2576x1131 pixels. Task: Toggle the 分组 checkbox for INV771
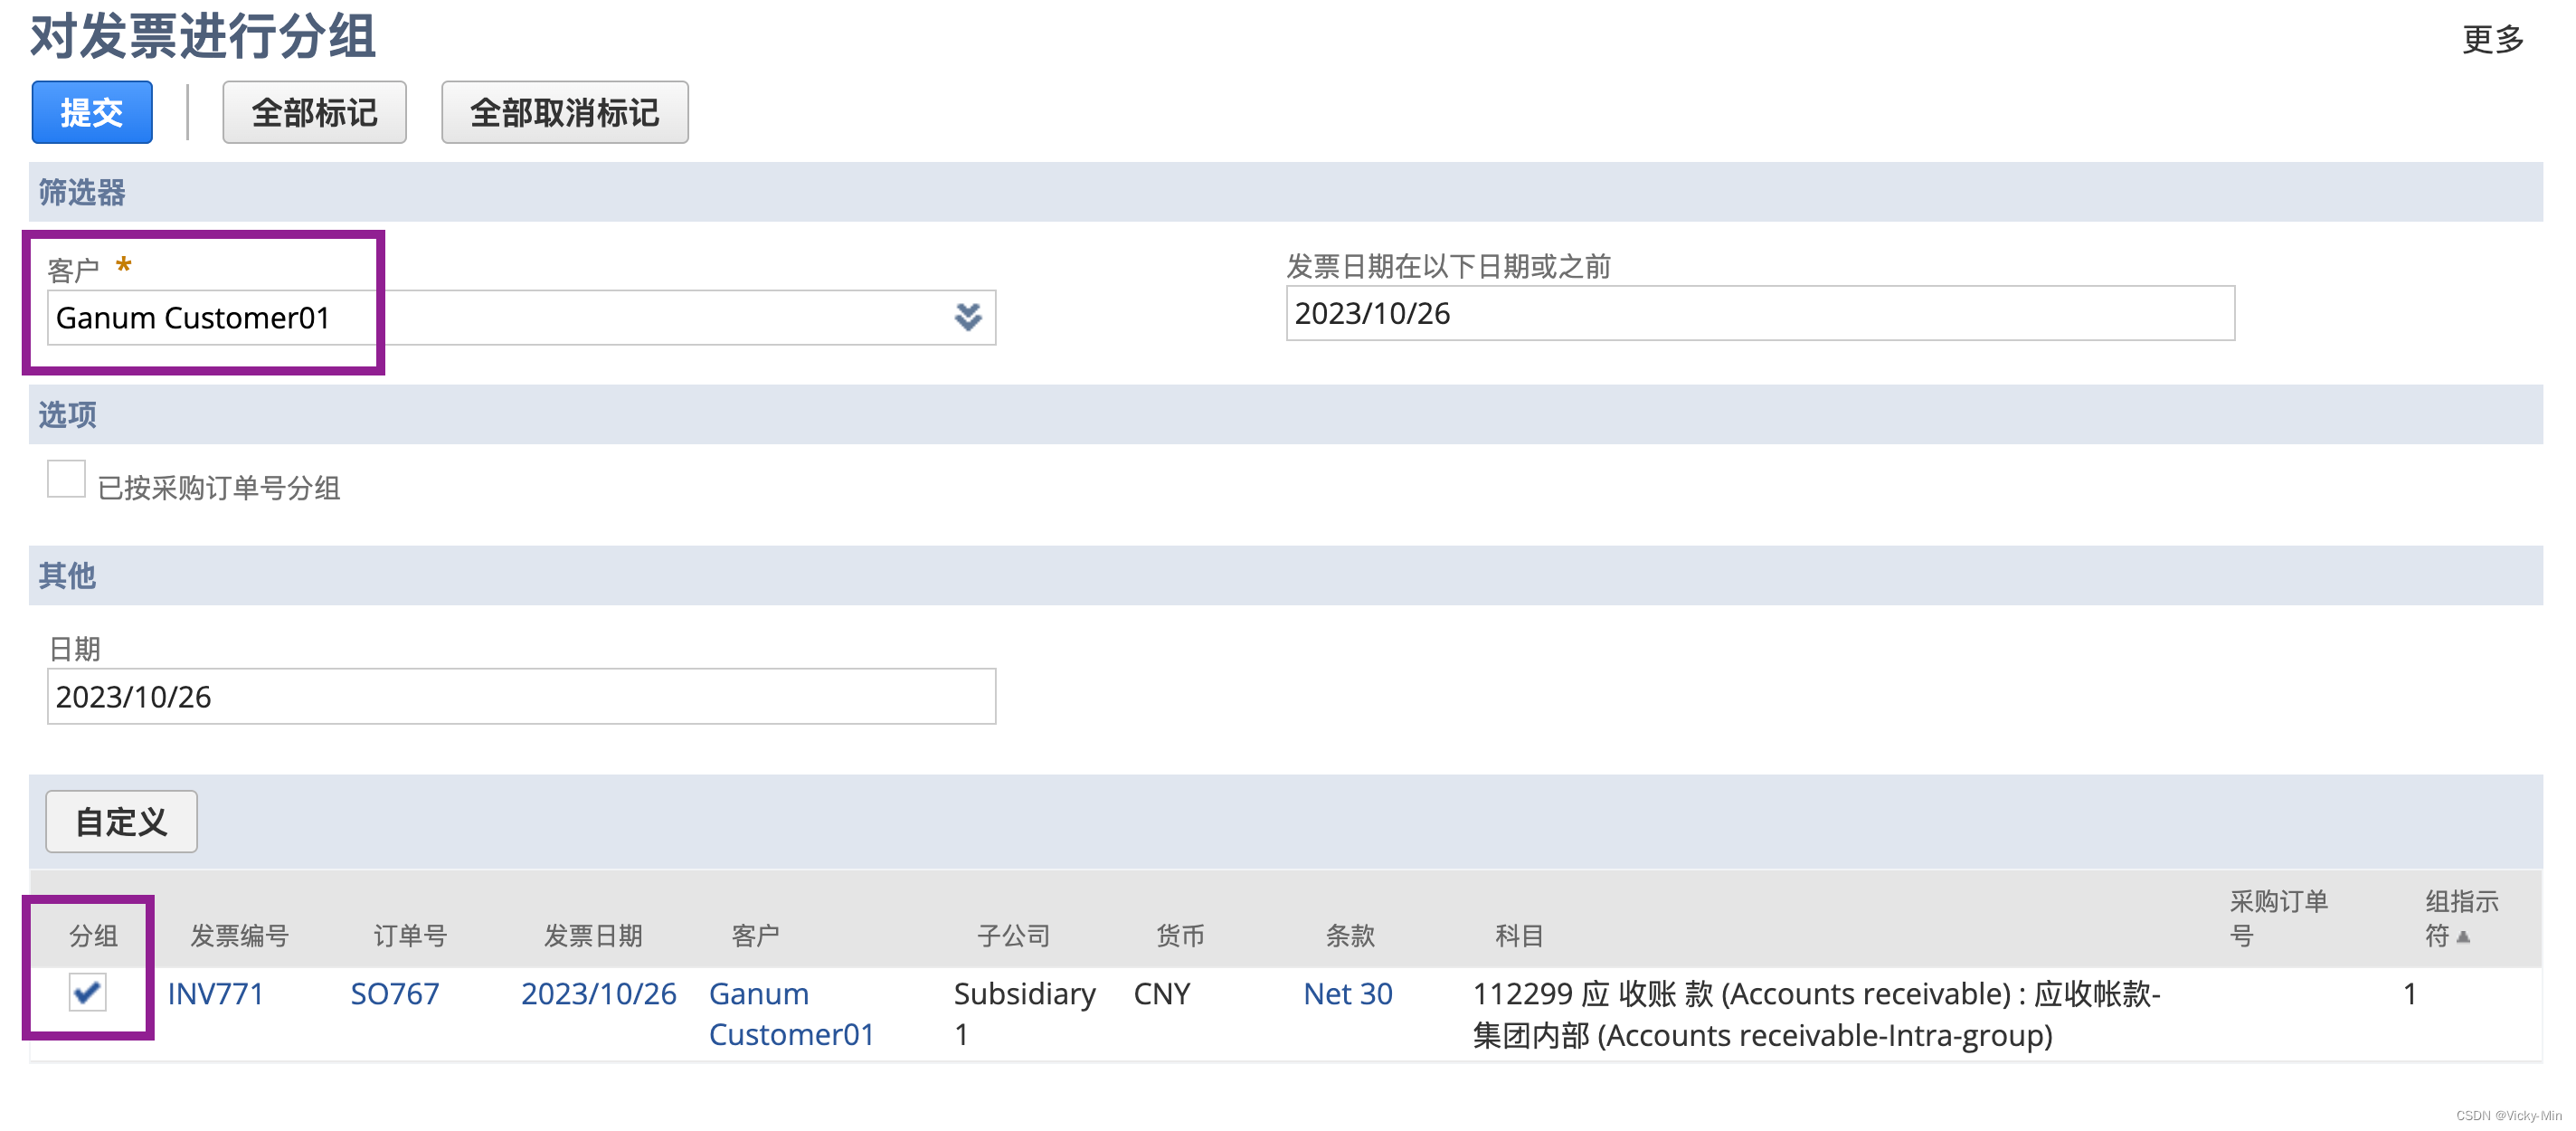pyautogui.click(x=87, y=992)
